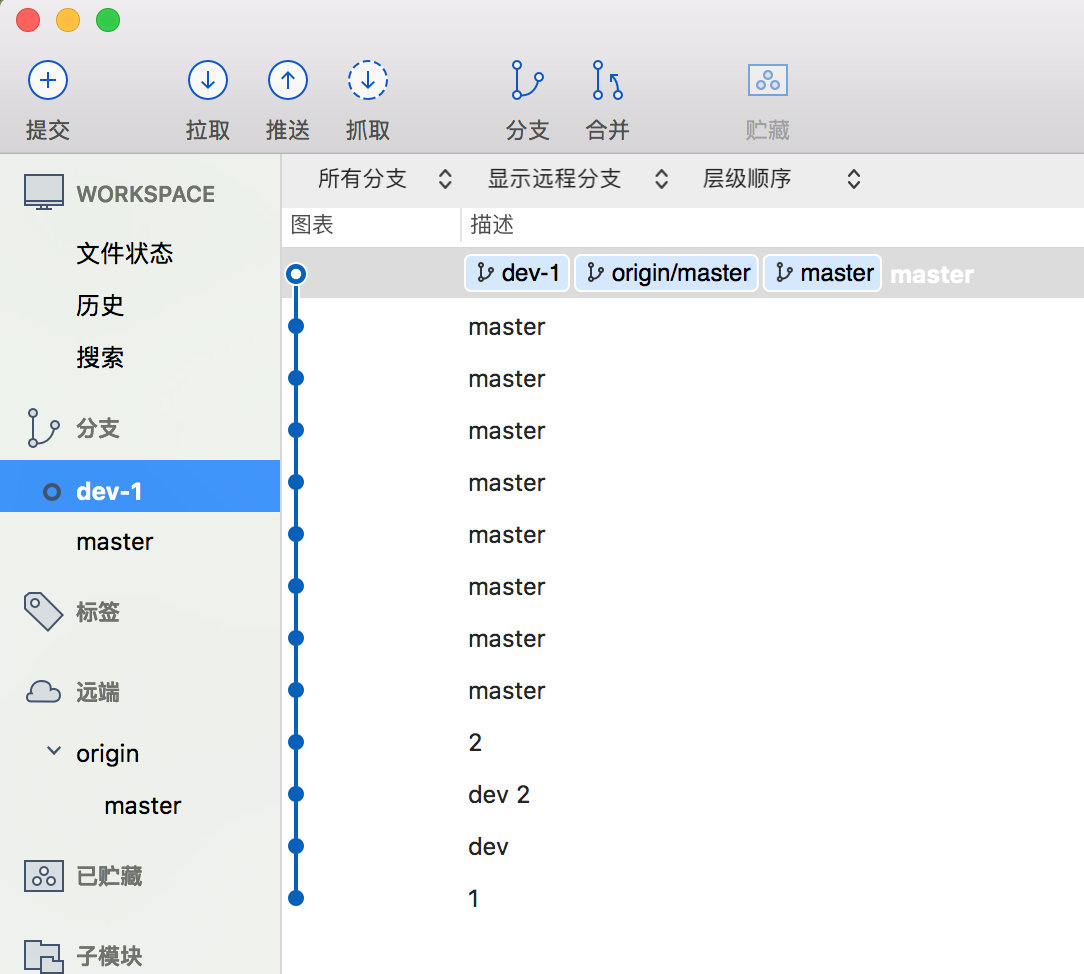Viewport: 1084px width, 974px height.
Task: Click the 拉取 (Pull) toolbar icon
Action: click(207, 81)
